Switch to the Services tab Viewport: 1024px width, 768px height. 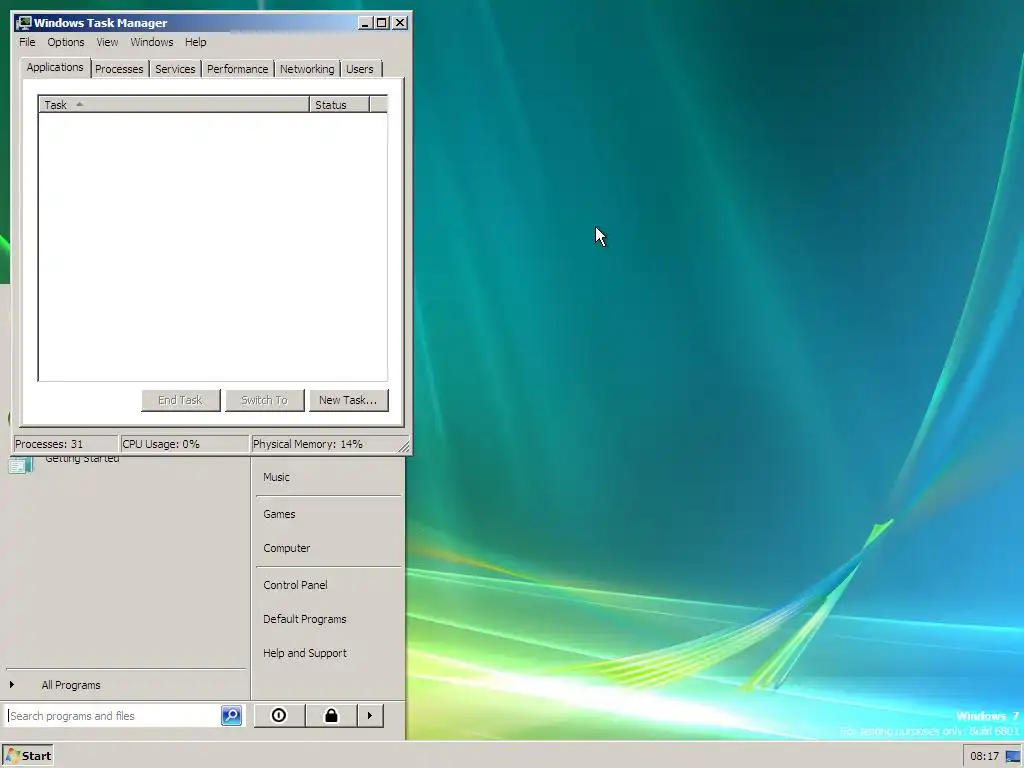[x=175, y=69]
